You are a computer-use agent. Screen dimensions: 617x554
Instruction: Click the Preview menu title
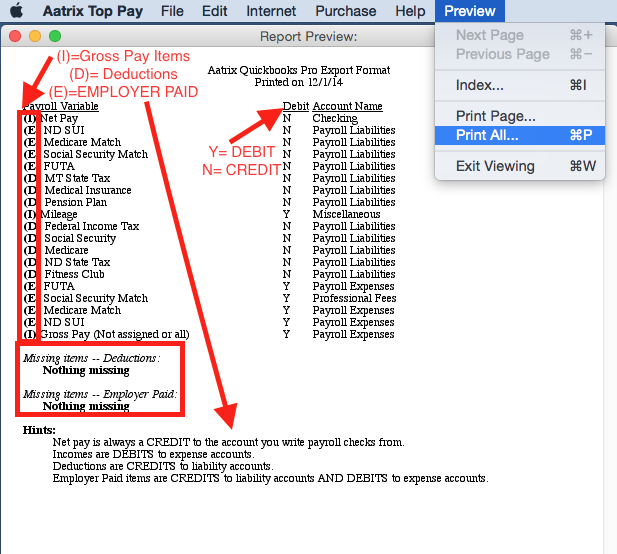coord(469,11)
